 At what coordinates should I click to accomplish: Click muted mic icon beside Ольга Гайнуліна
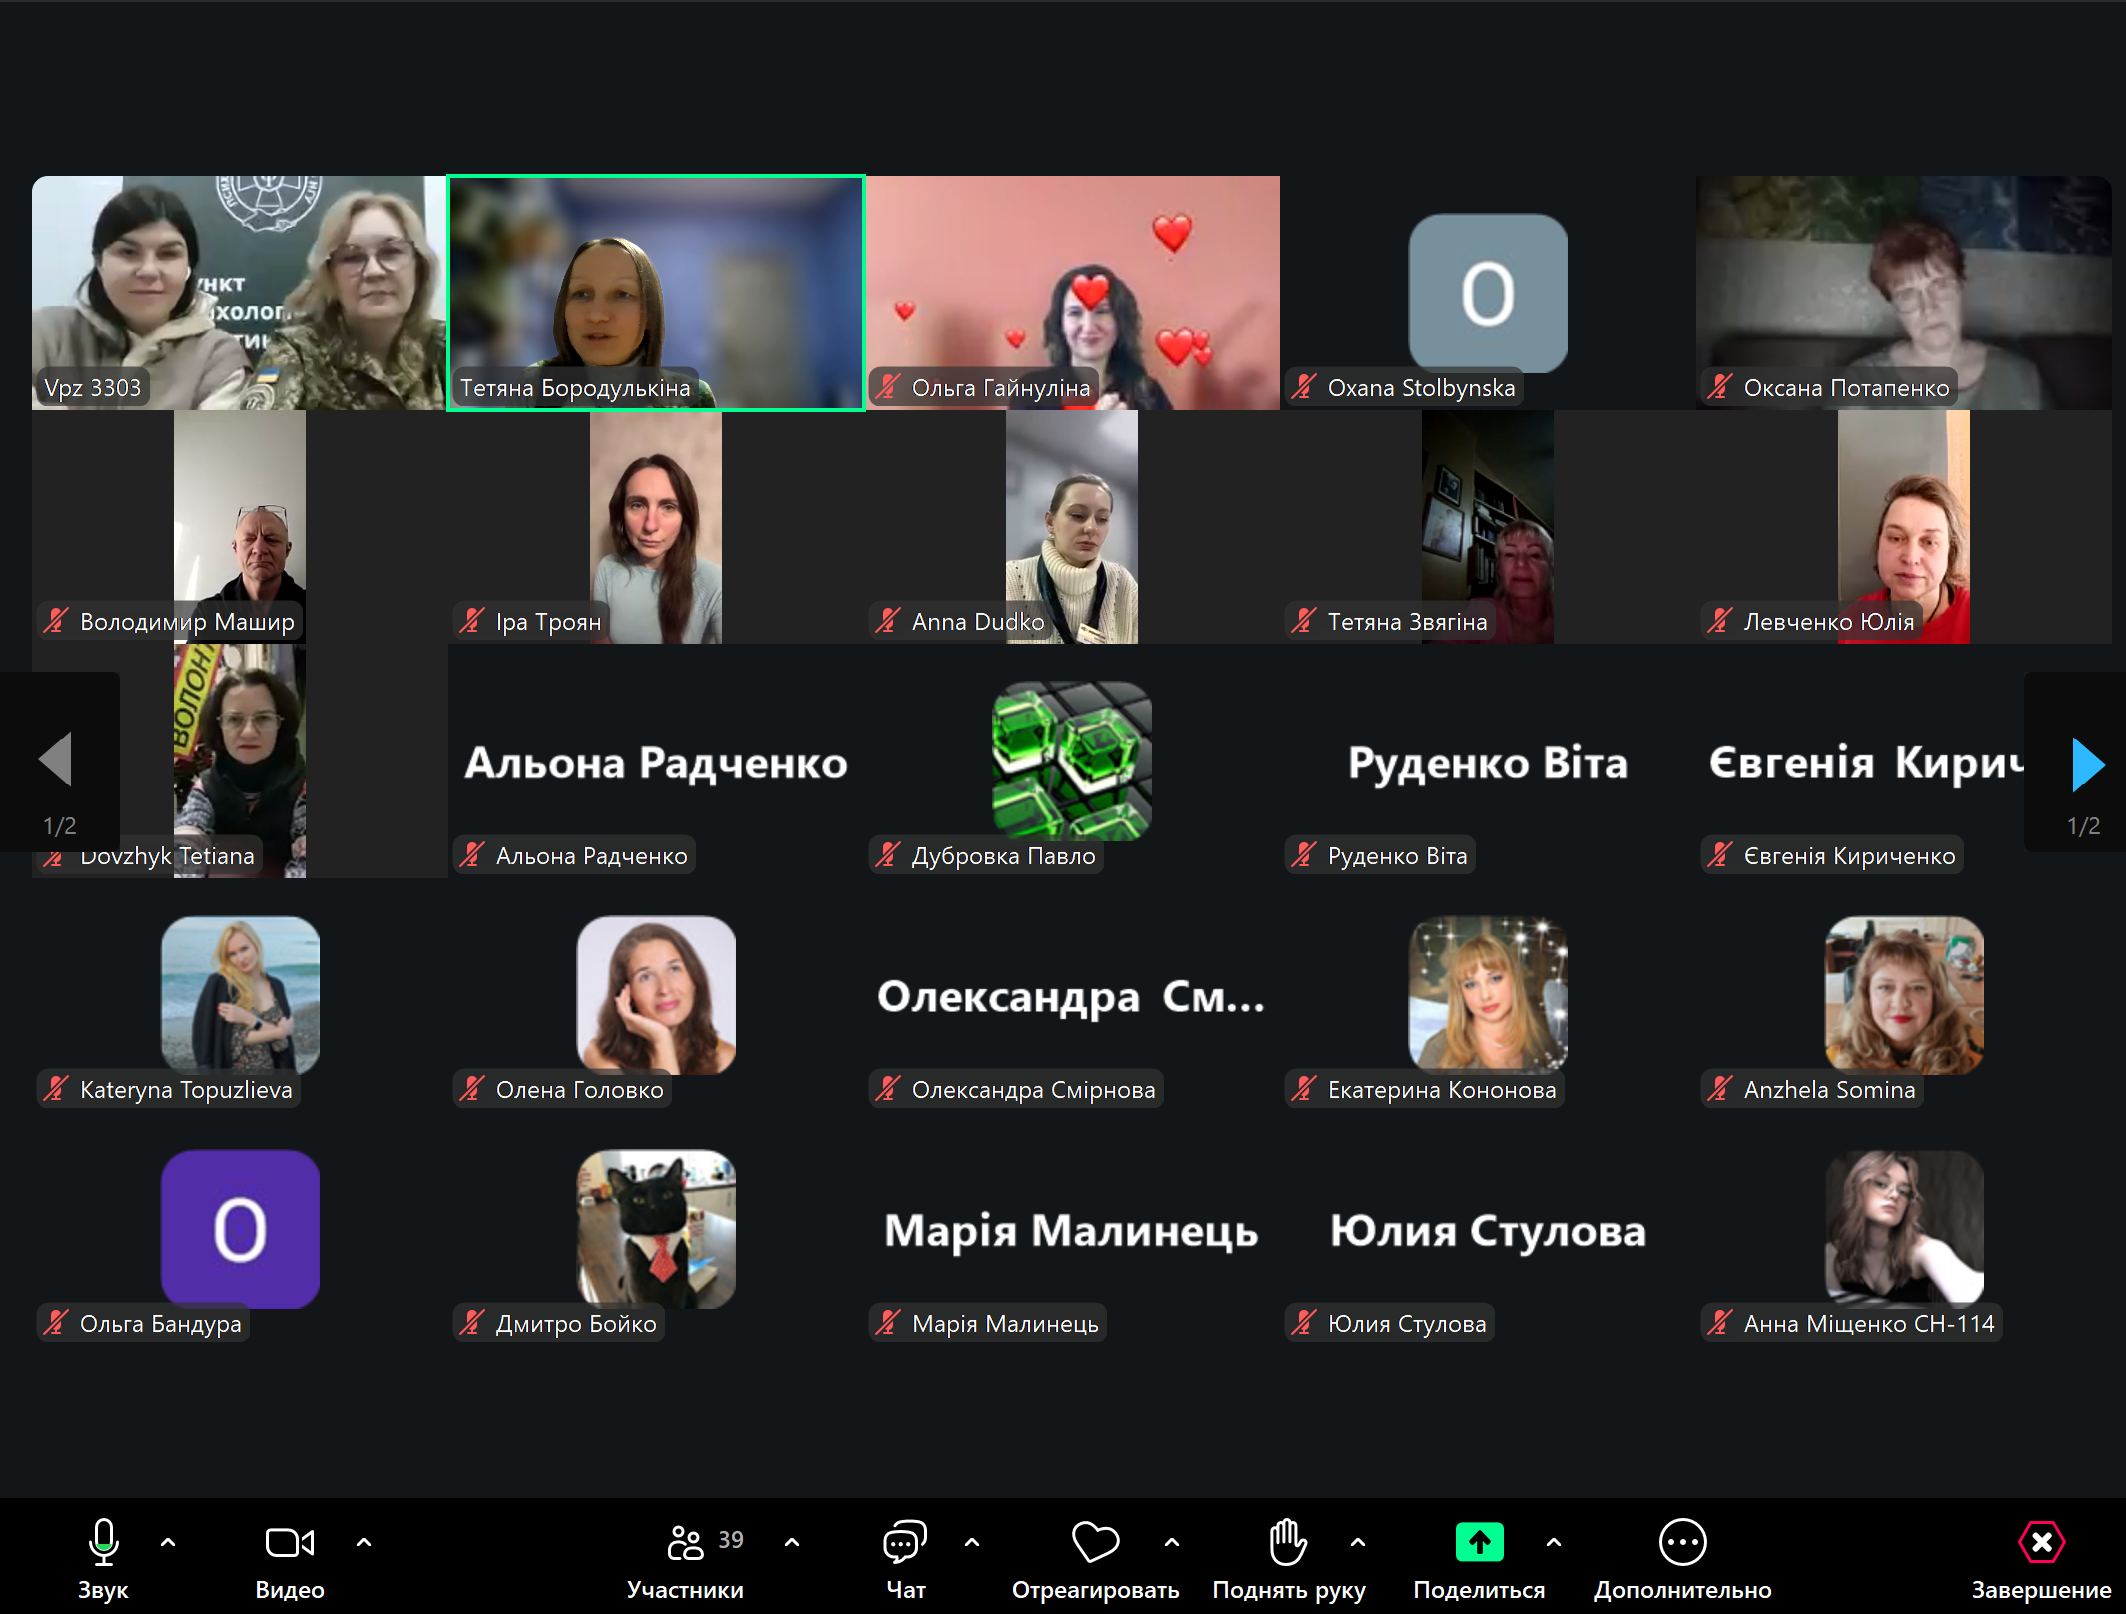888,387
